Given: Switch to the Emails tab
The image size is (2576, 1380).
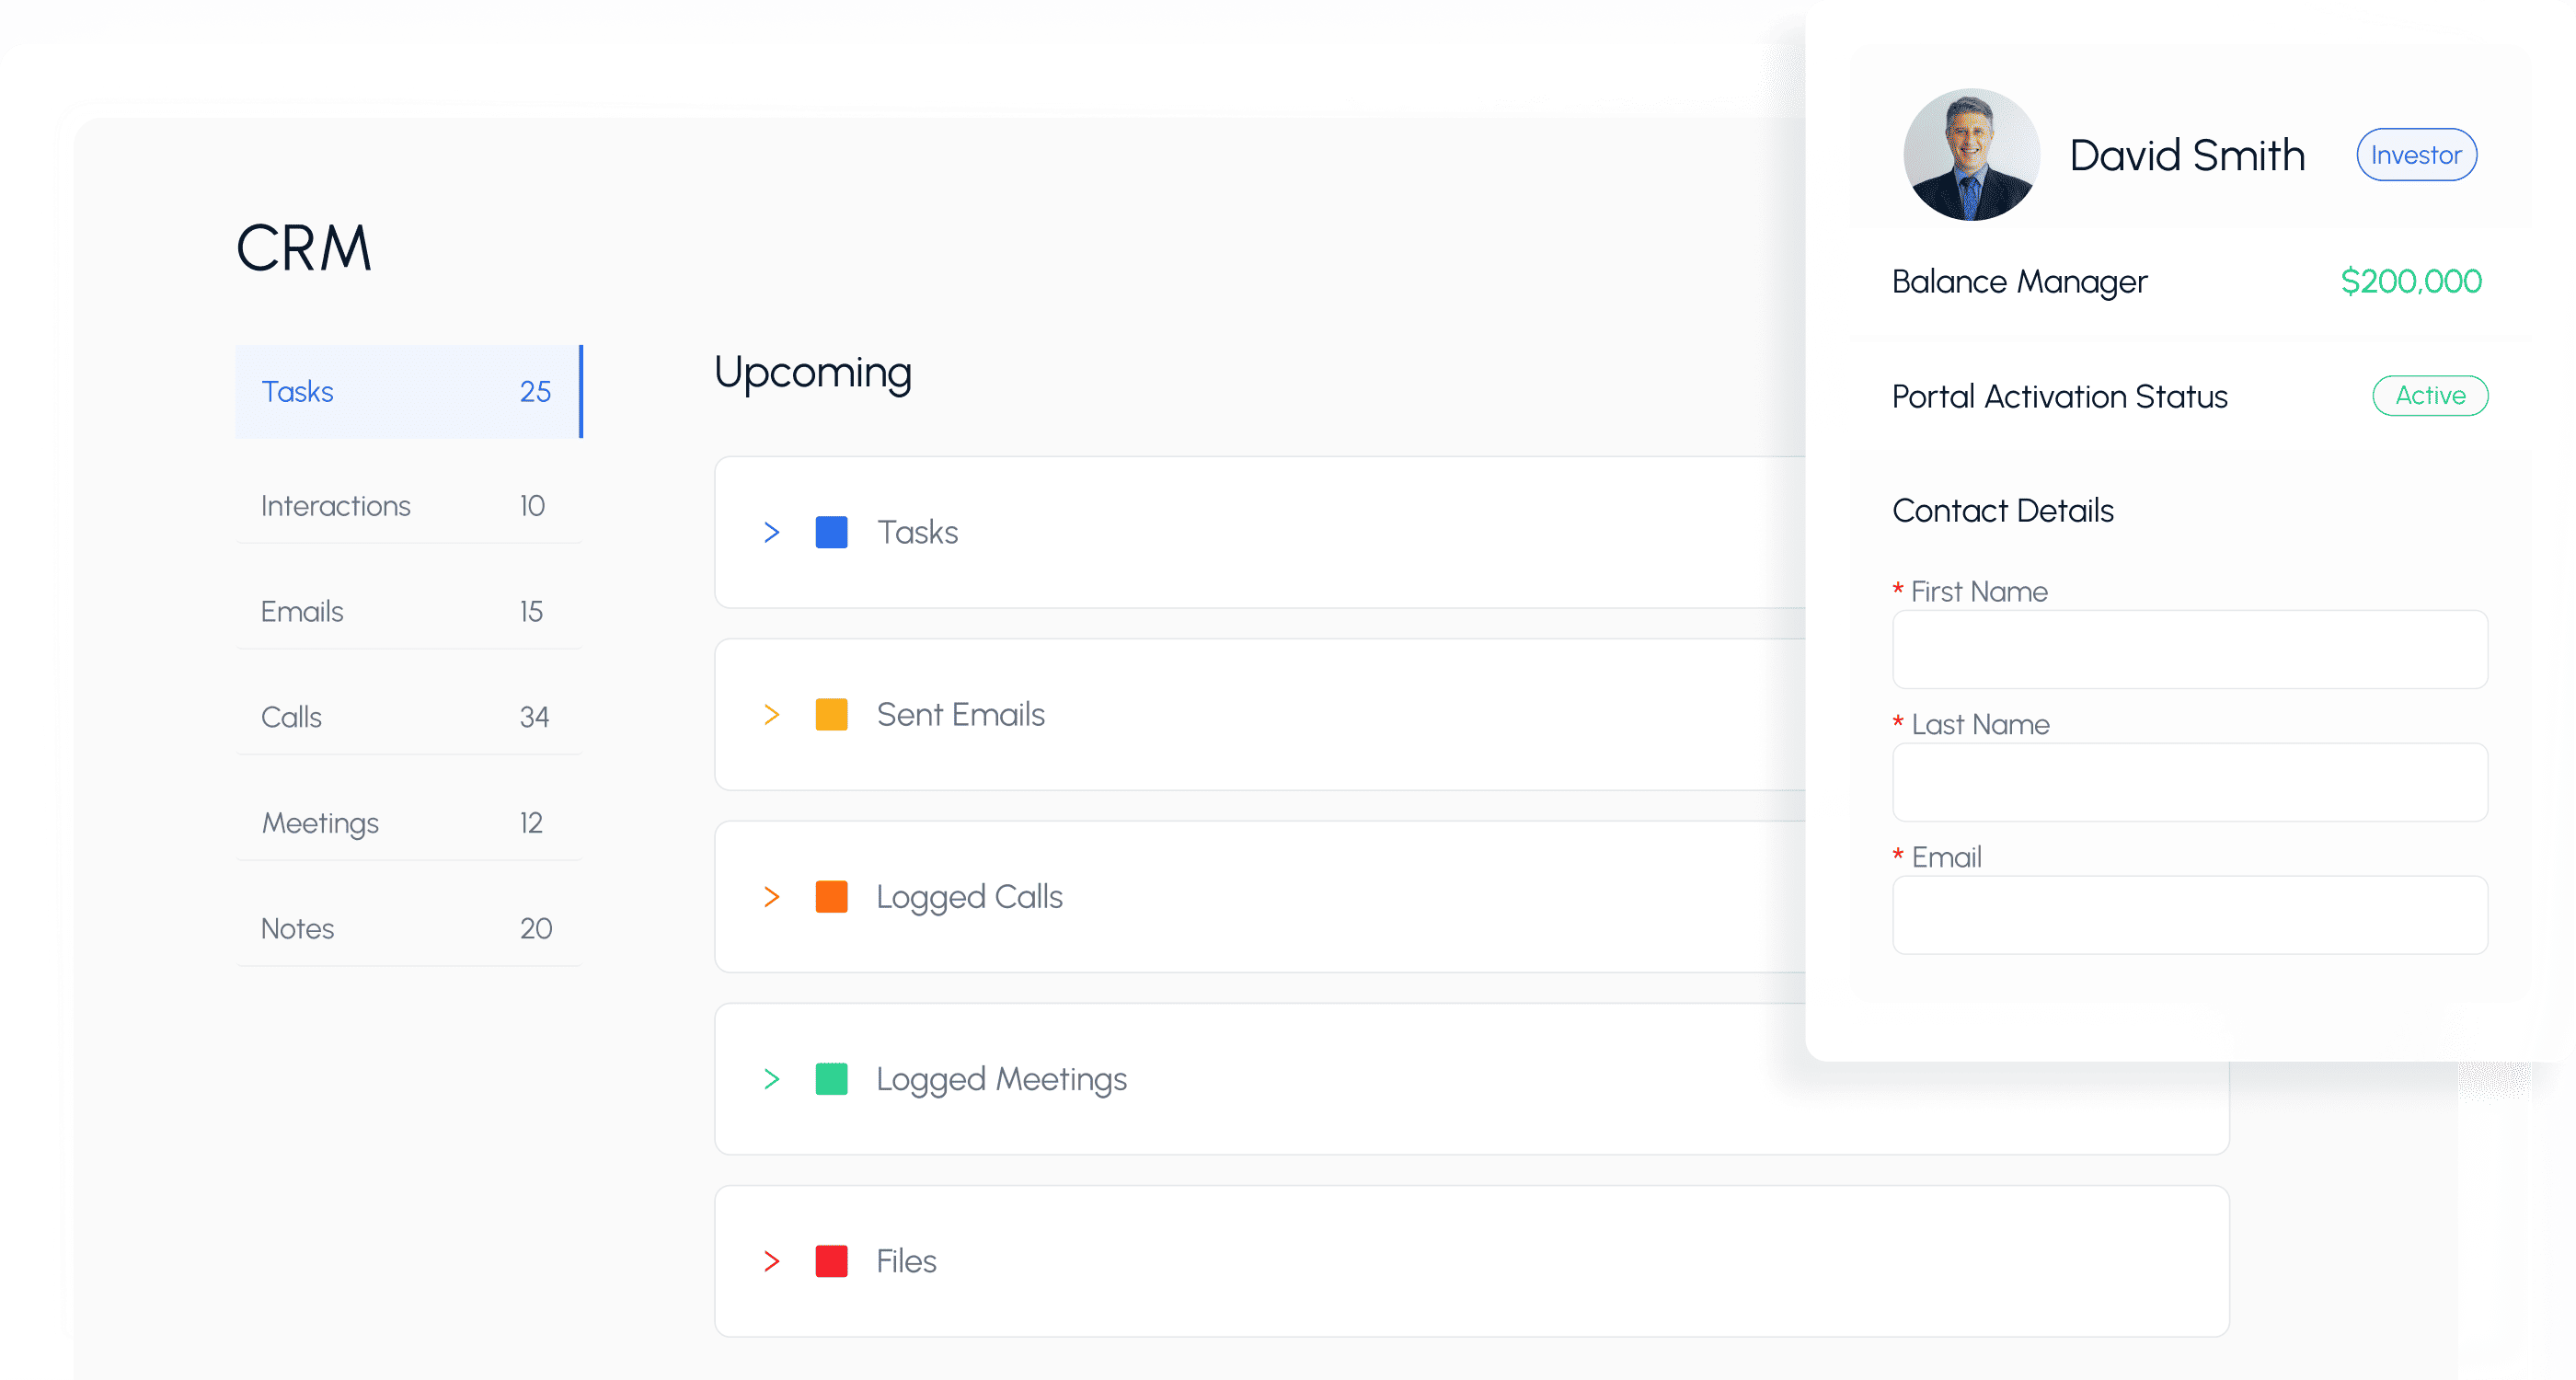Looking at the screenshot, I should 407,611.
